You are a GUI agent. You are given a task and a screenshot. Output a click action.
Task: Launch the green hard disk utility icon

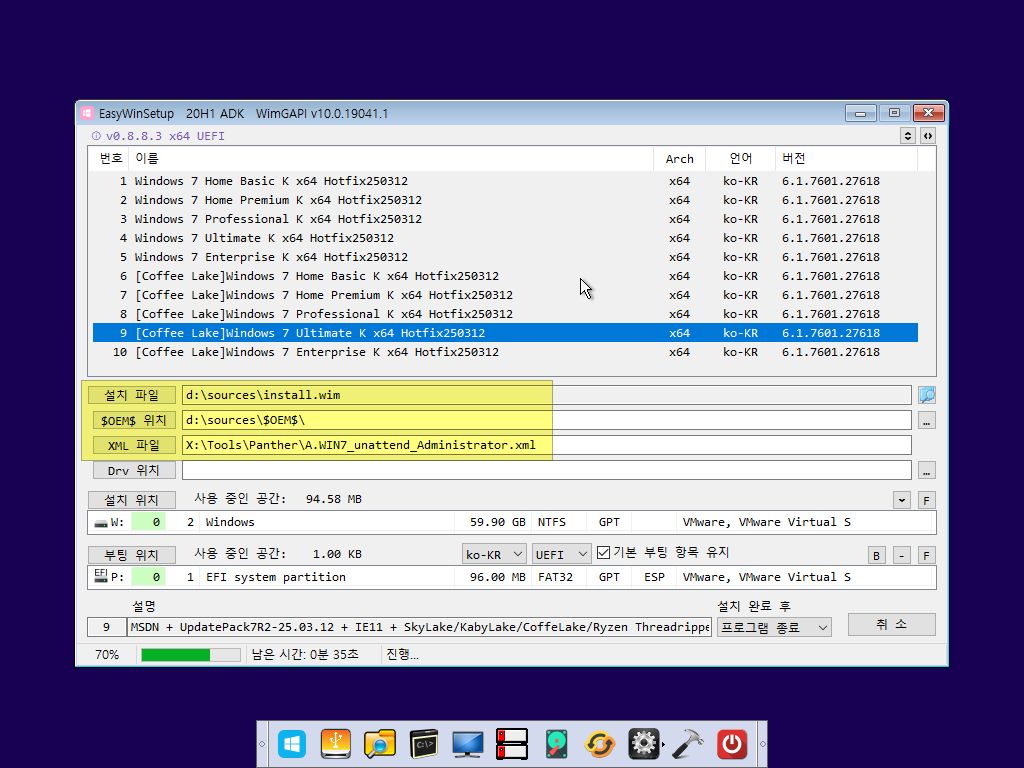click(x=556, y=744)
